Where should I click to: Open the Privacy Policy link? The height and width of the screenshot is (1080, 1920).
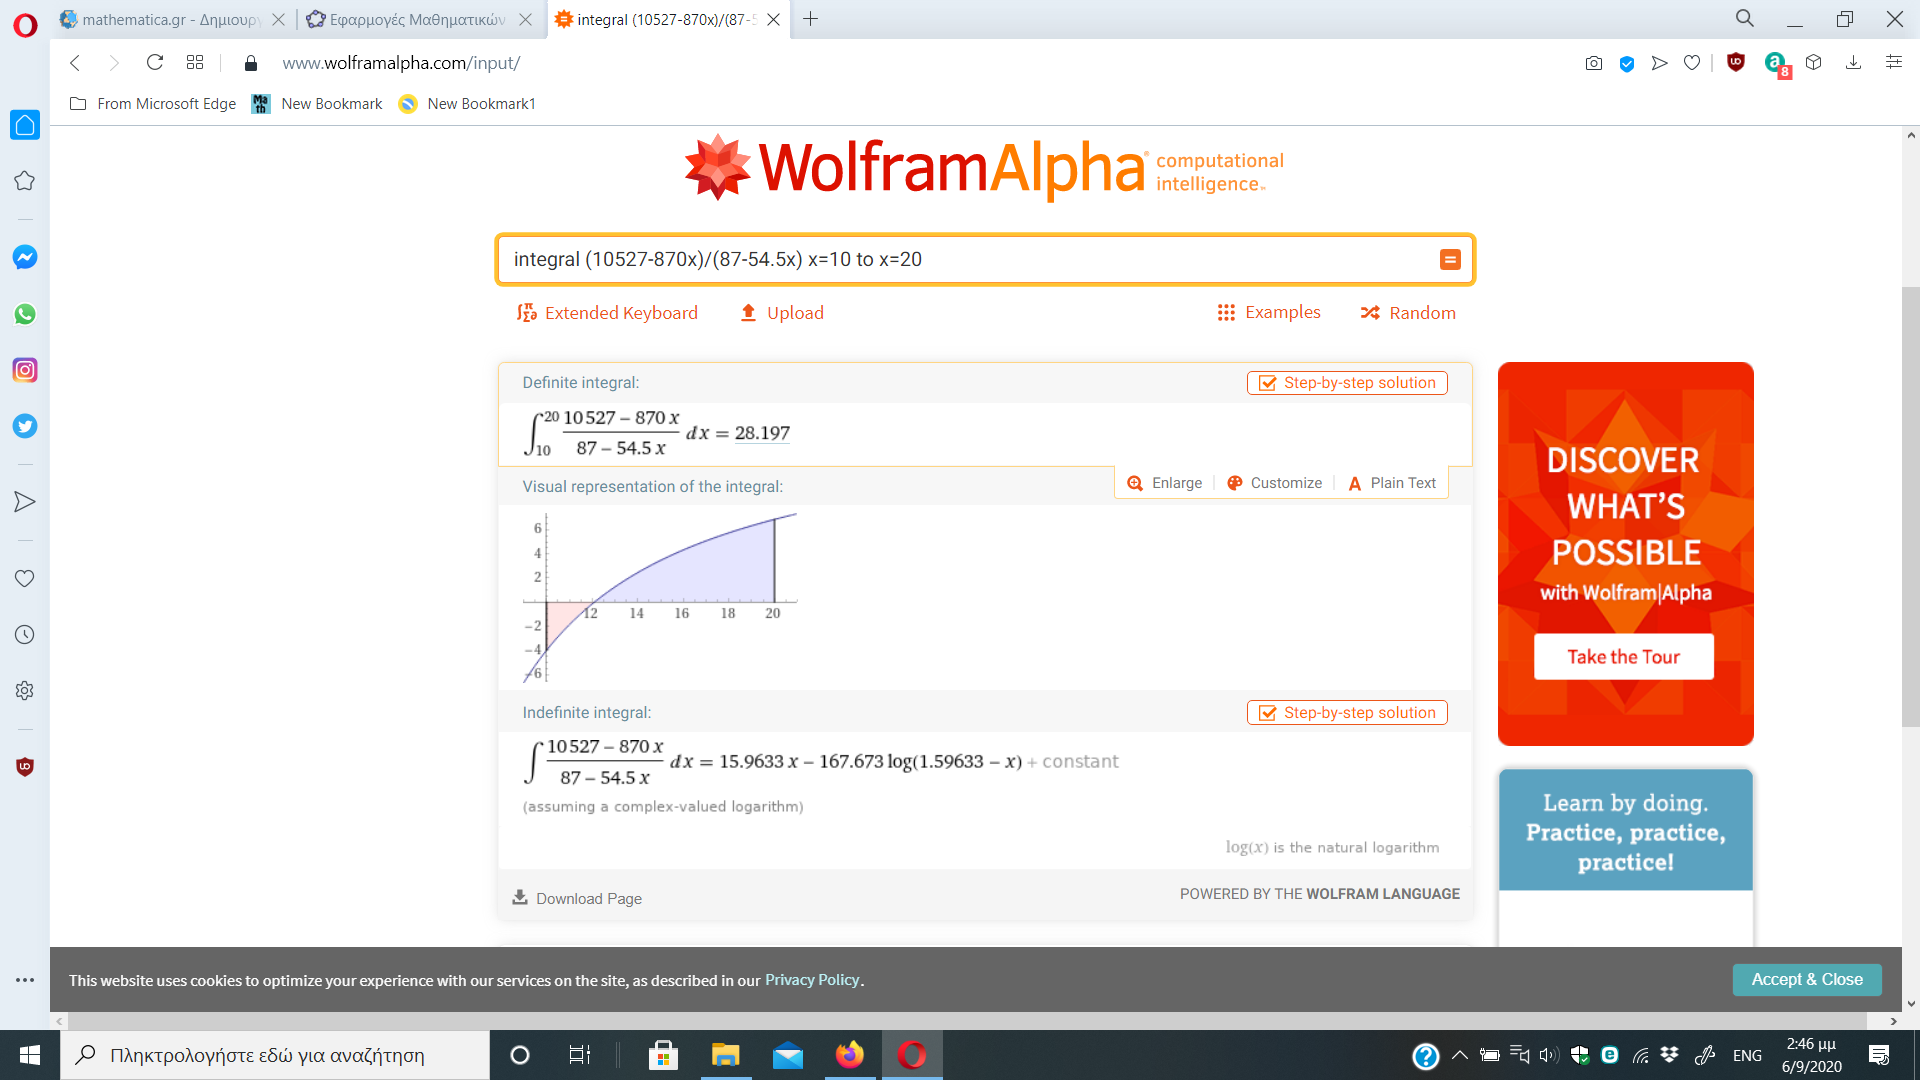pos(812,980)
